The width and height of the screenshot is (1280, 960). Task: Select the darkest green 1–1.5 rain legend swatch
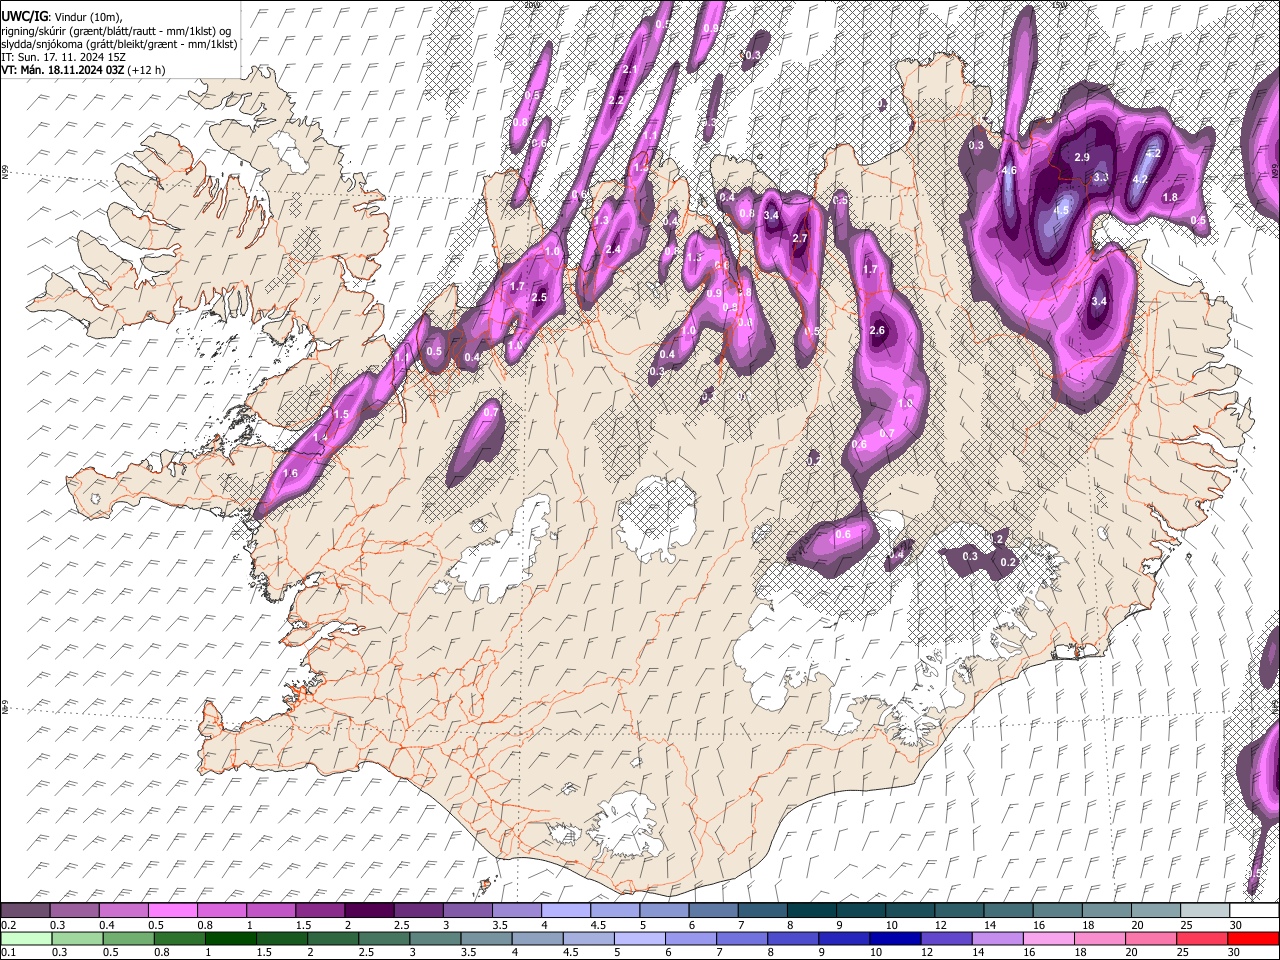(x=229, y=938)
